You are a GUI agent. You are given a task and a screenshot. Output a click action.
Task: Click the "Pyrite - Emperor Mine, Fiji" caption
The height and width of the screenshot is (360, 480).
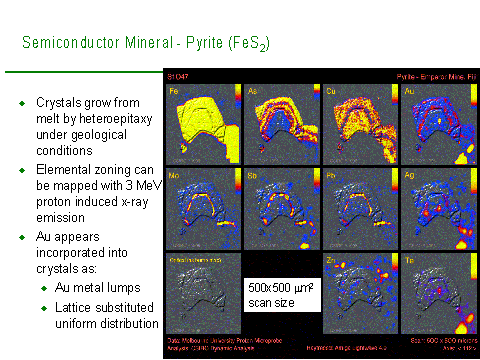436,77
